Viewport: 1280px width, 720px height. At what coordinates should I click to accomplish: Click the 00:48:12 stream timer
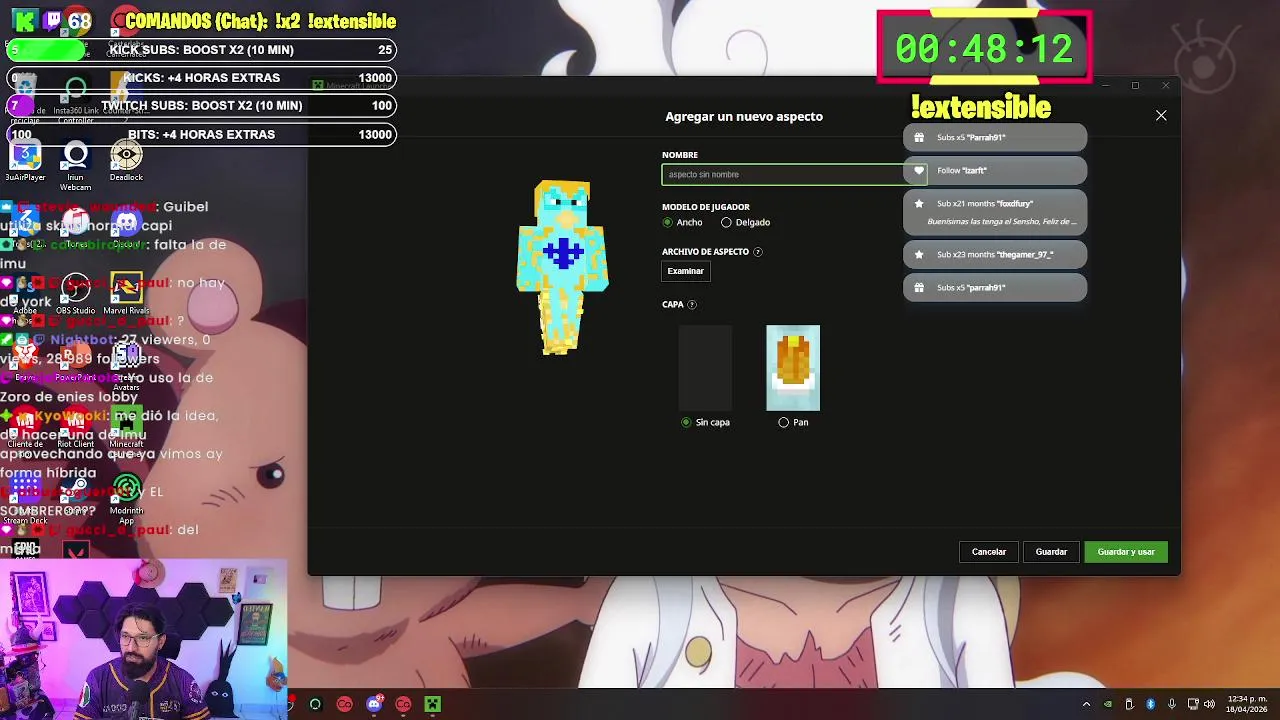984,48
